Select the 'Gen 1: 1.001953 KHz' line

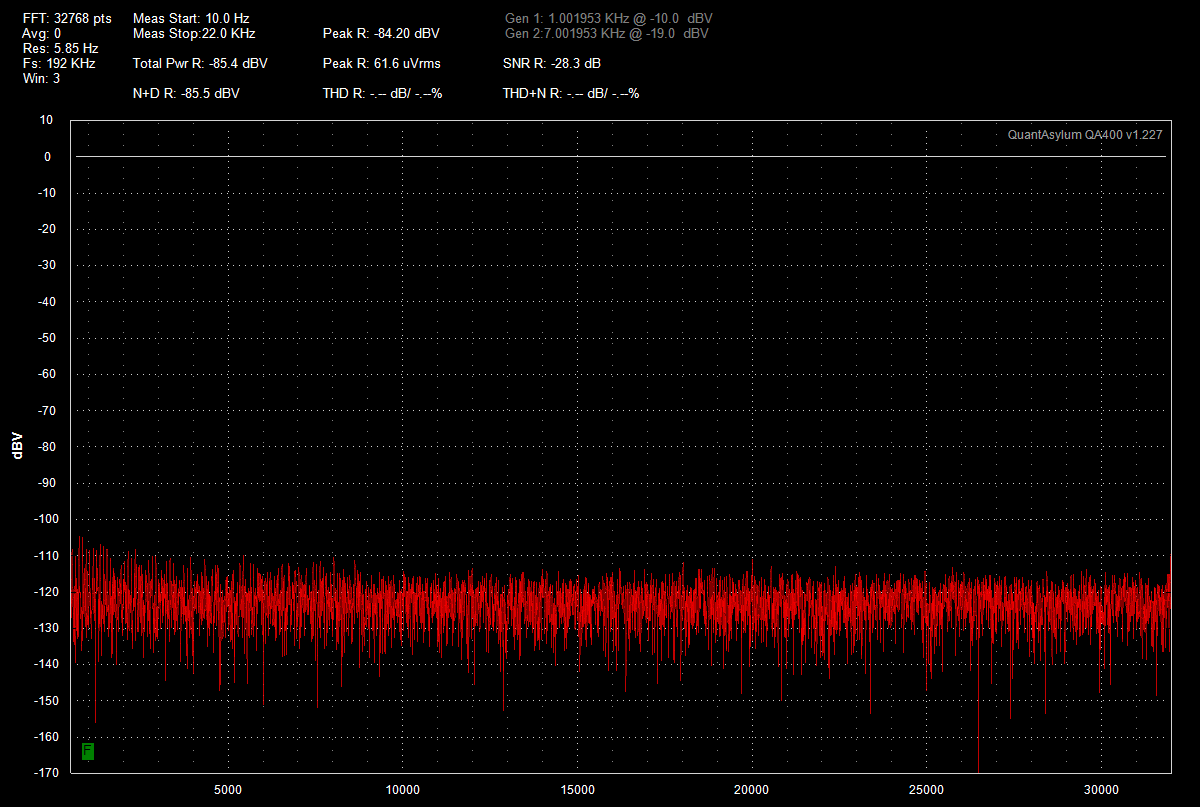coord(609,19)
